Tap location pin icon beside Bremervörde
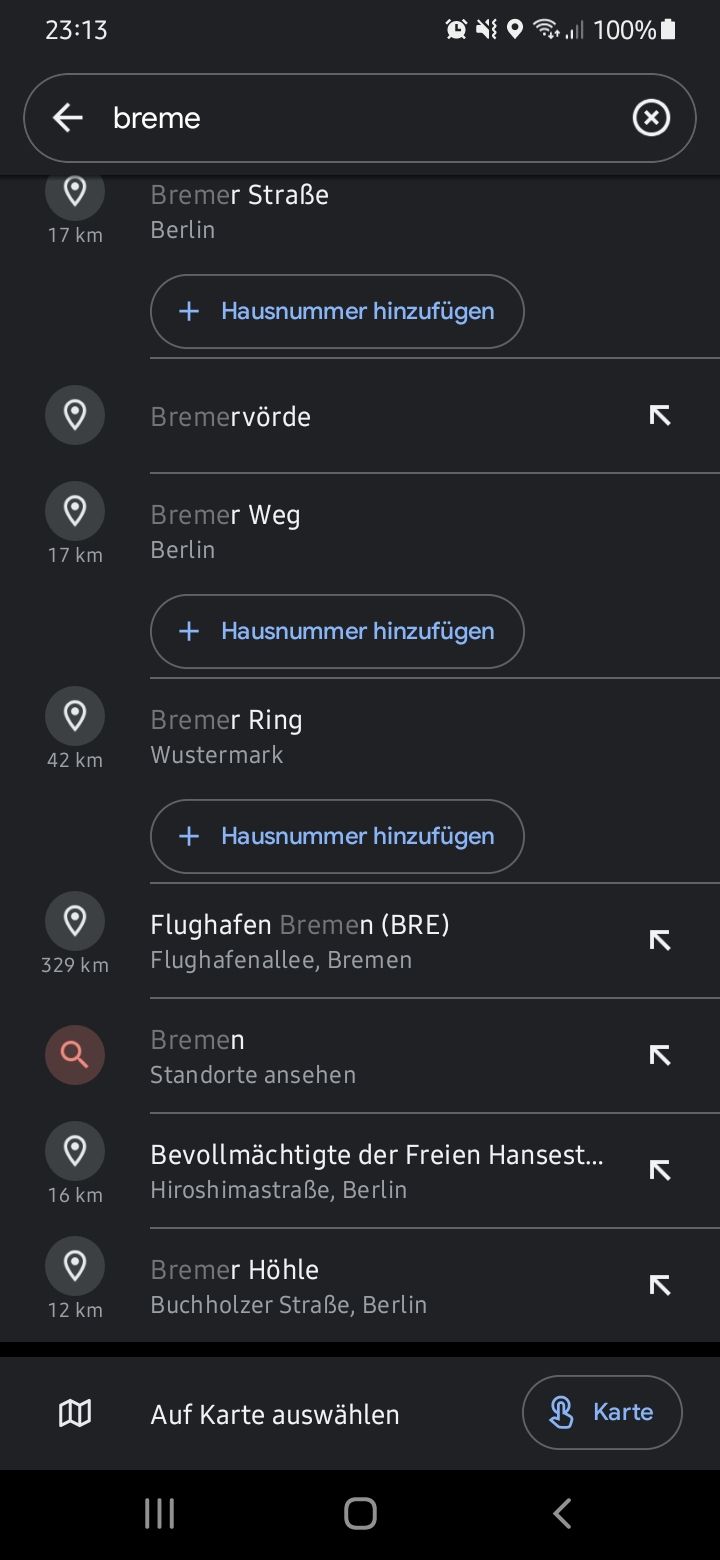 point(75,415)
